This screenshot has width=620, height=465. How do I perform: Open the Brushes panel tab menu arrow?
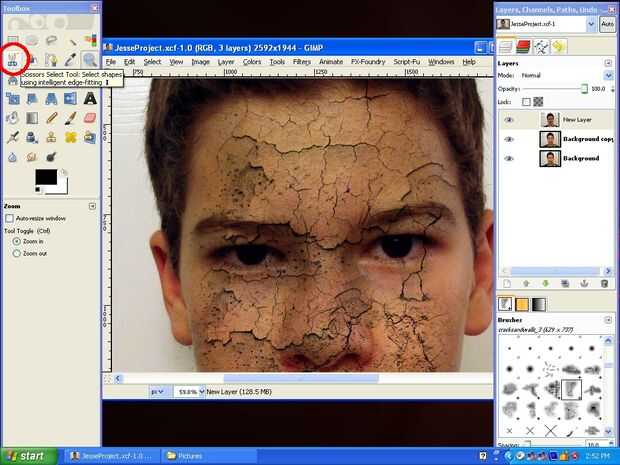pyautogui.click(x=608, y=319)
